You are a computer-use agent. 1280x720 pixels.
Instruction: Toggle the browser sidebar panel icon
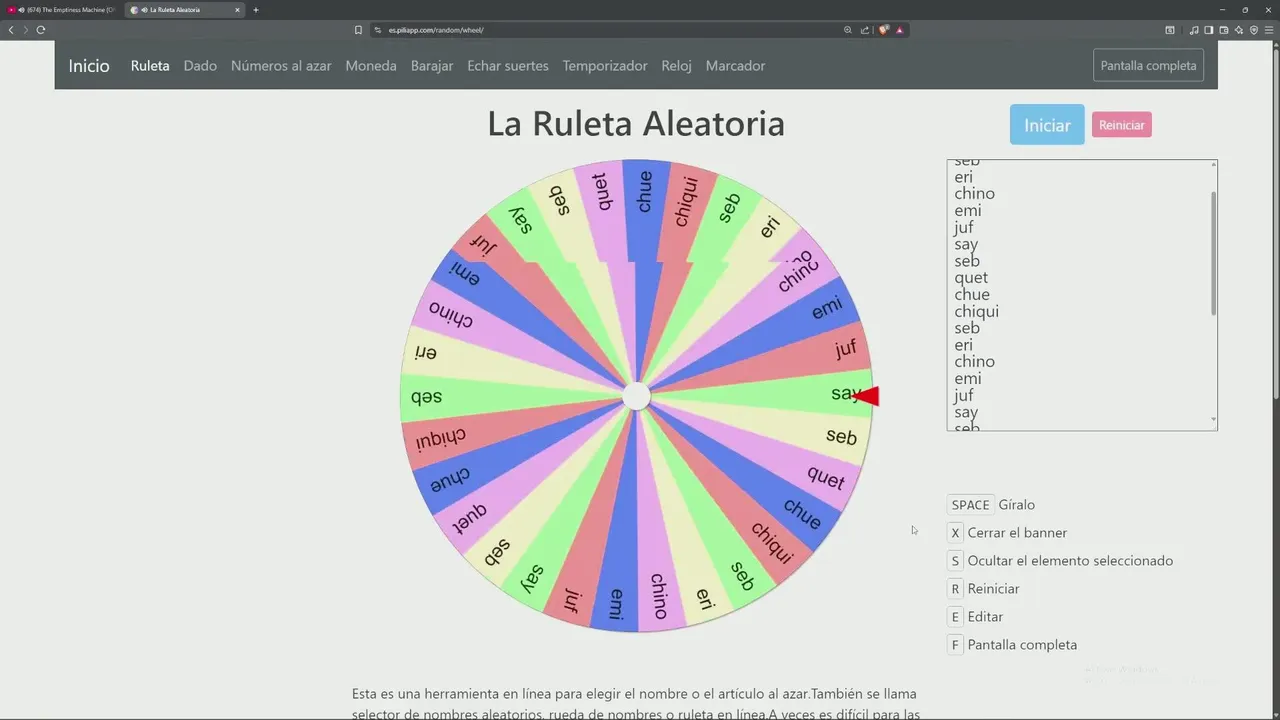pos(1209,30)
